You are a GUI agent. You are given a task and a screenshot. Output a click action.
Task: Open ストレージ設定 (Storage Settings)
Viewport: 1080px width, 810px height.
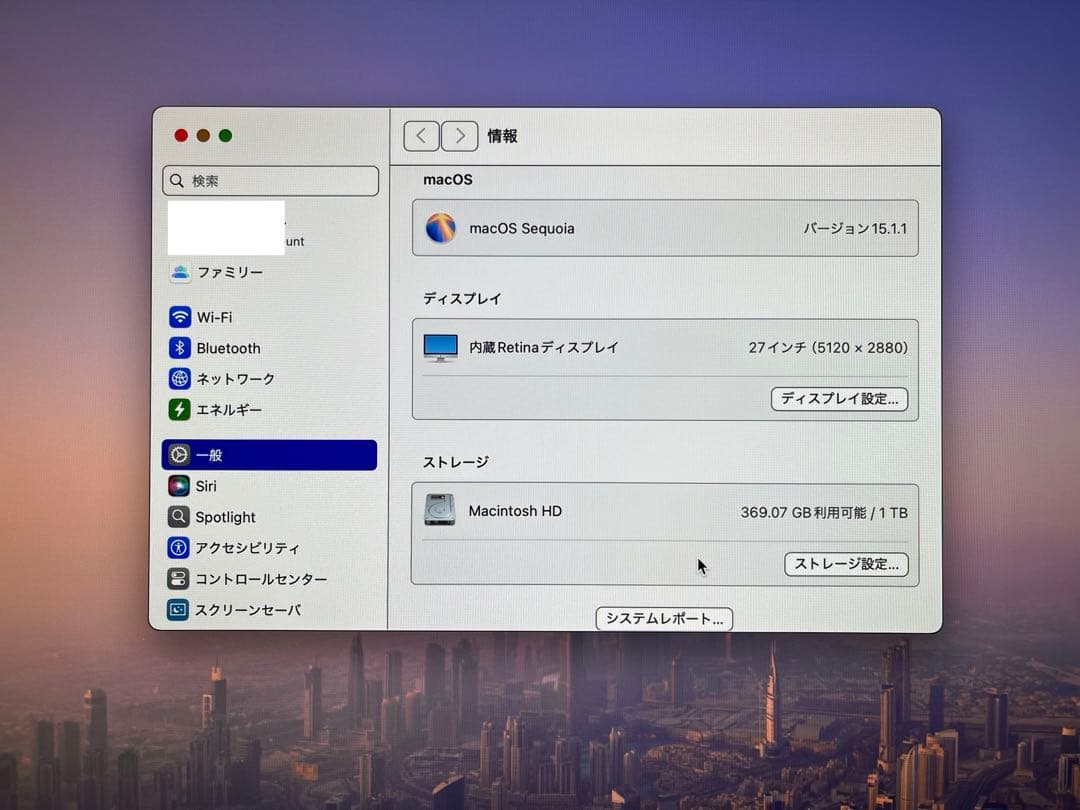point(846,564)
